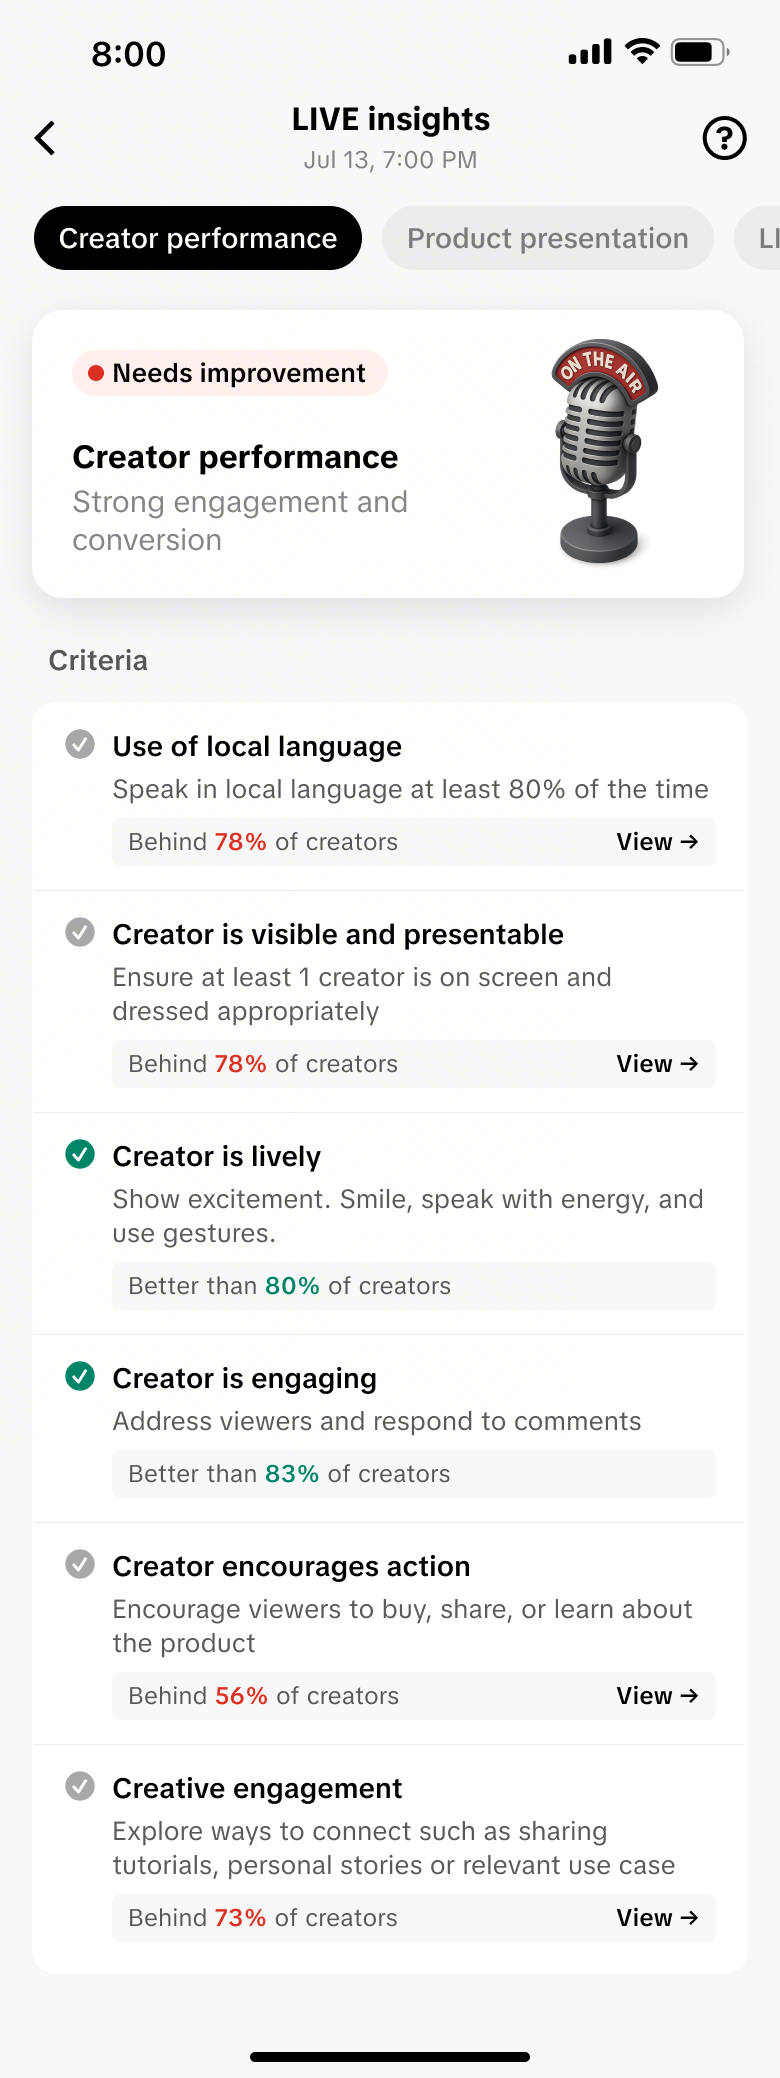Switch to the Product presentation tab
This screenshot has width=780, height=2078.
tap(547, 238)
